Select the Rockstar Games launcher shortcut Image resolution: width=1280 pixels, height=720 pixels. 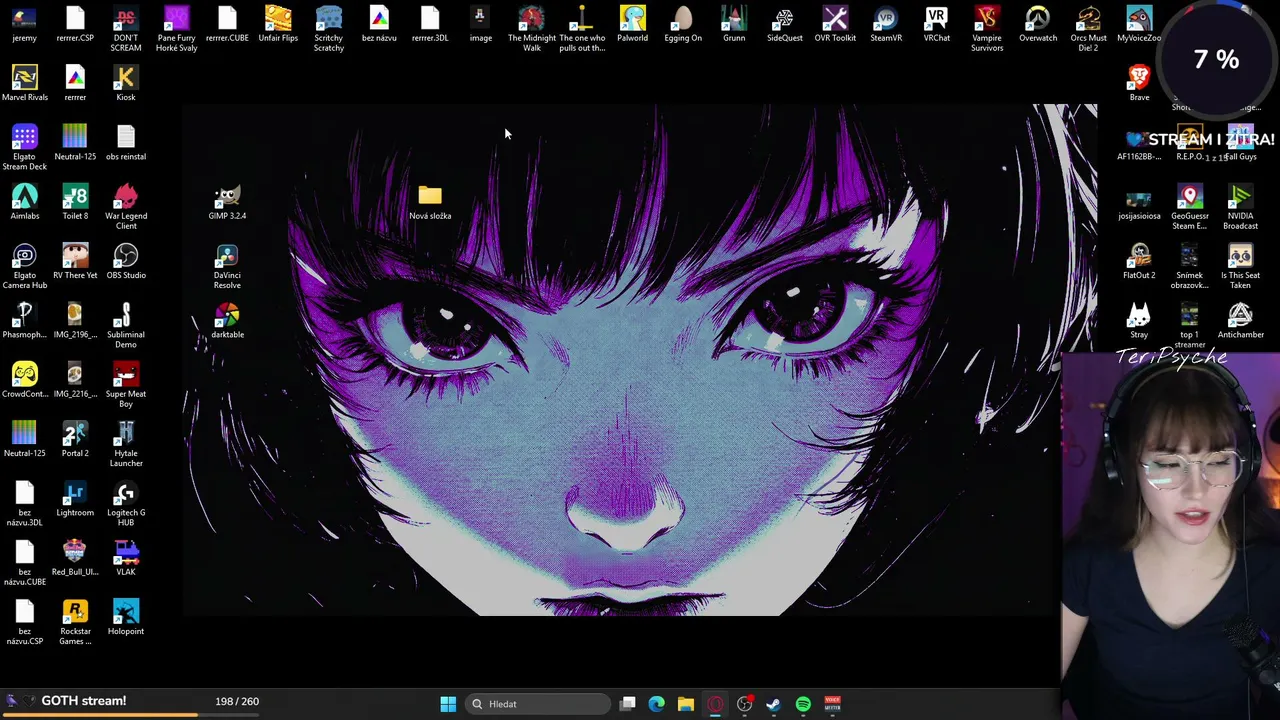pos(75,623)
